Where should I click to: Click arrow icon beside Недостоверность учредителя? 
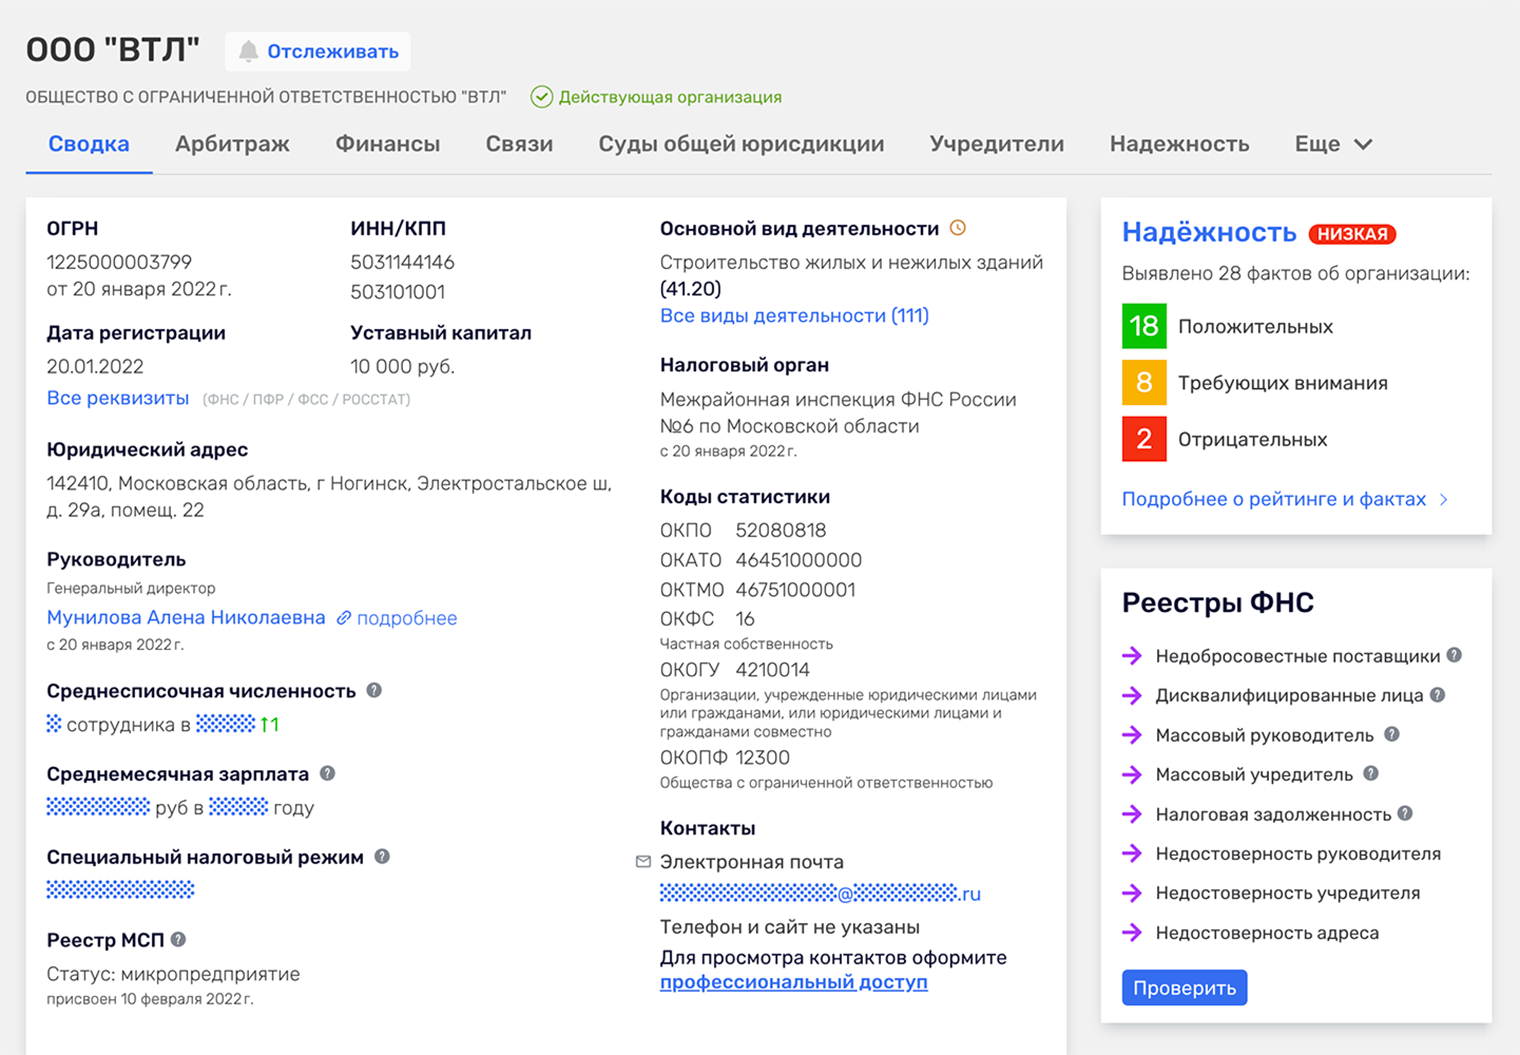tap(1132, 893)
